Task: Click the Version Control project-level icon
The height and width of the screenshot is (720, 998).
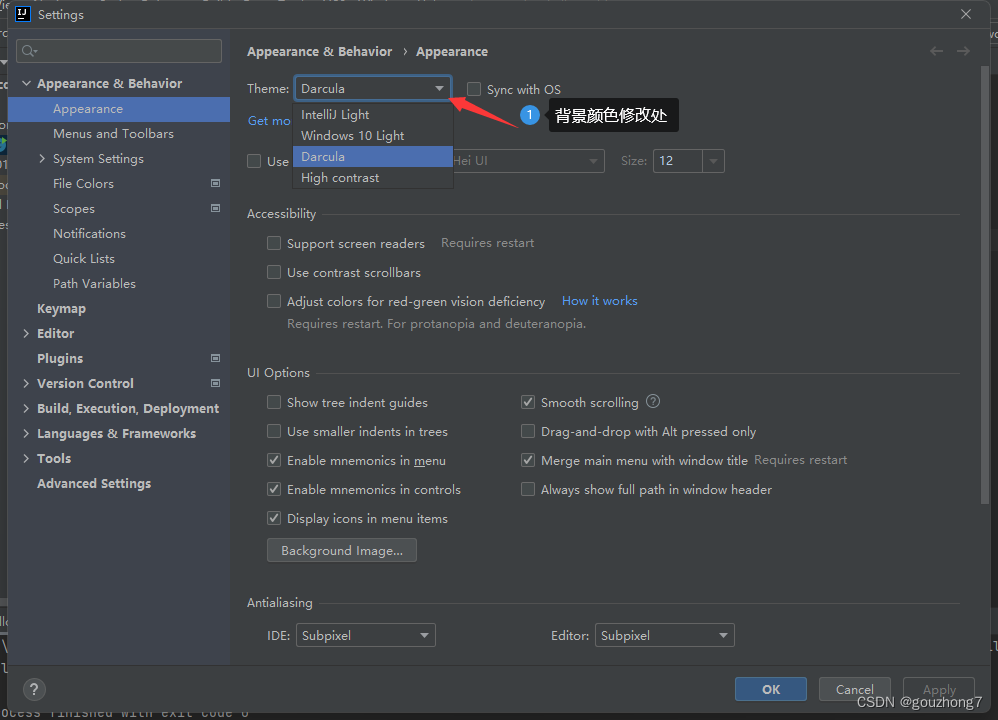Action: point(215,383)
